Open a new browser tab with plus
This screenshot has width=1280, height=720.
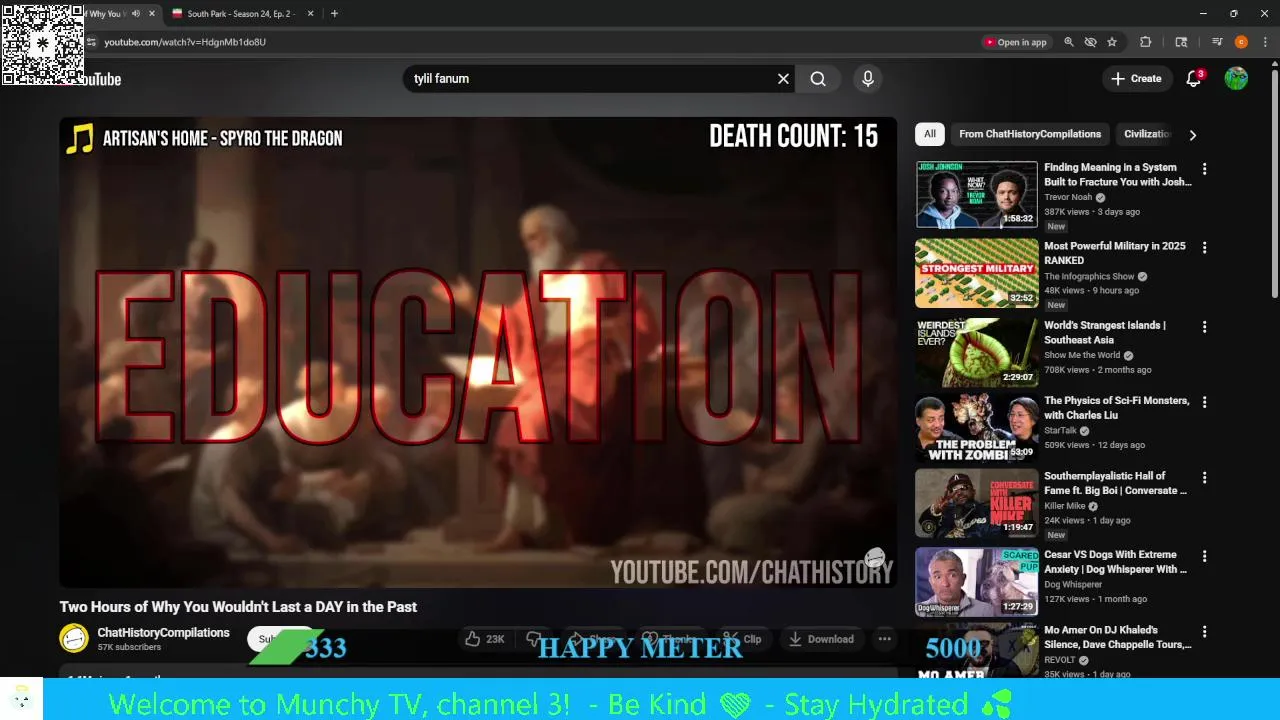tap(334, 14)
